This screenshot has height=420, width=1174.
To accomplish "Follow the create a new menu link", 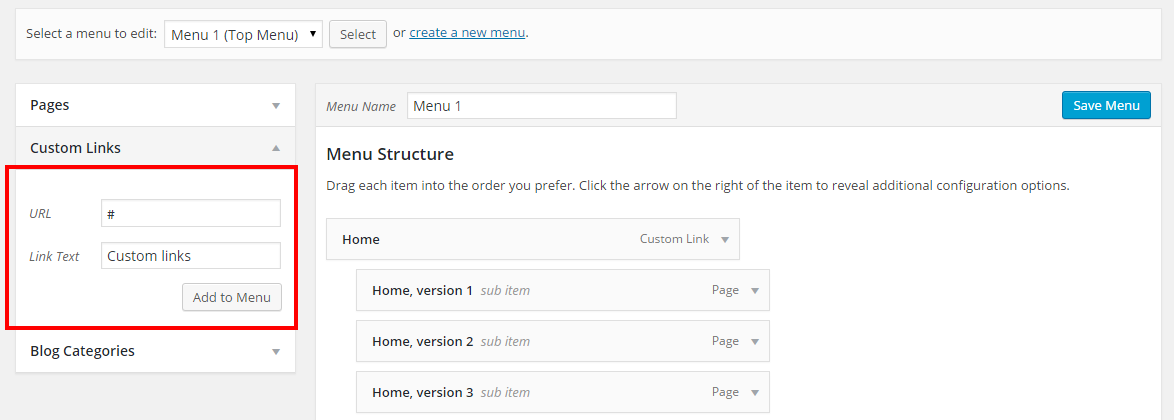I will point(467,33).
